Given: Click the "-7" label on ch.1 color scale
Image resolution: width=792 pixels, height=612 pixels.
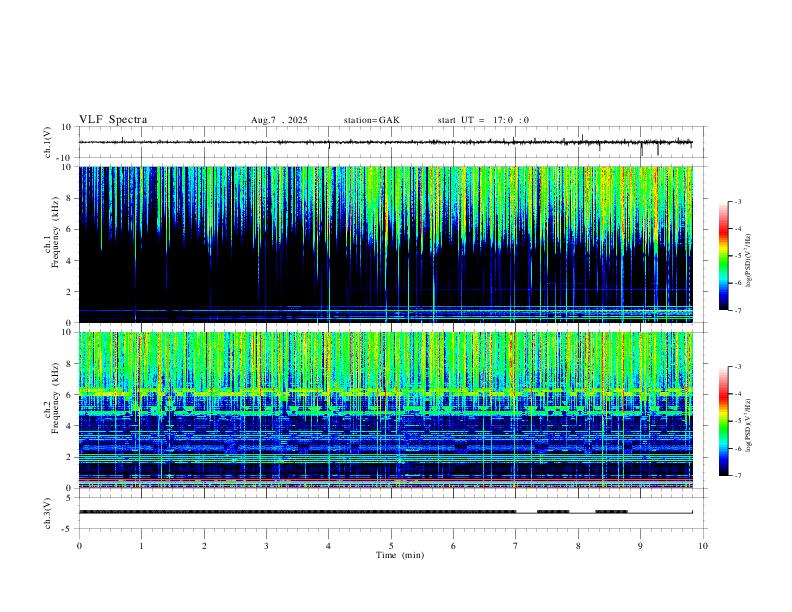Looking at the screenshot, I should click(738, 310).
